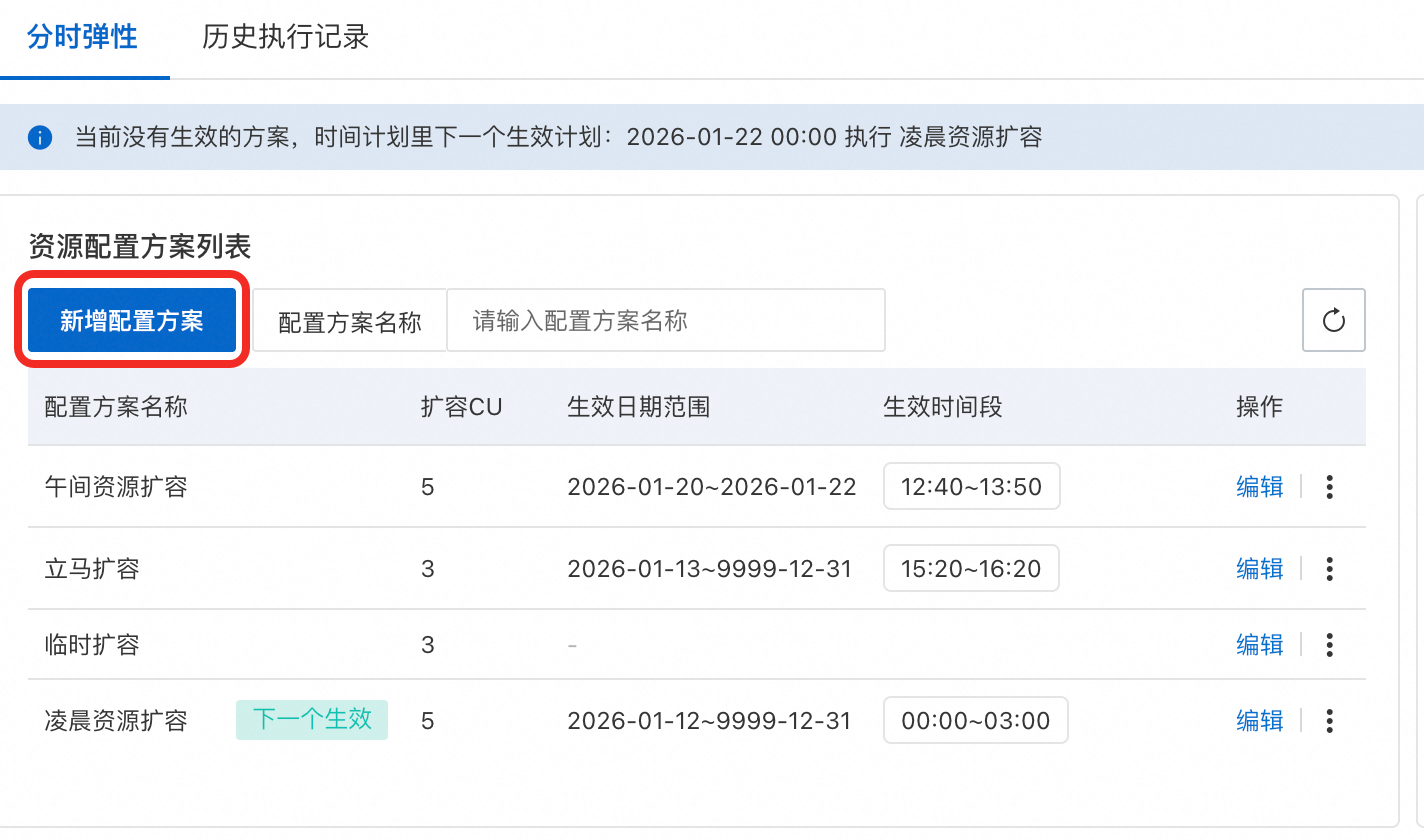Click the 新增配置方案 button
This screenshot has height=840, width=1424.
tap(132, 321)
